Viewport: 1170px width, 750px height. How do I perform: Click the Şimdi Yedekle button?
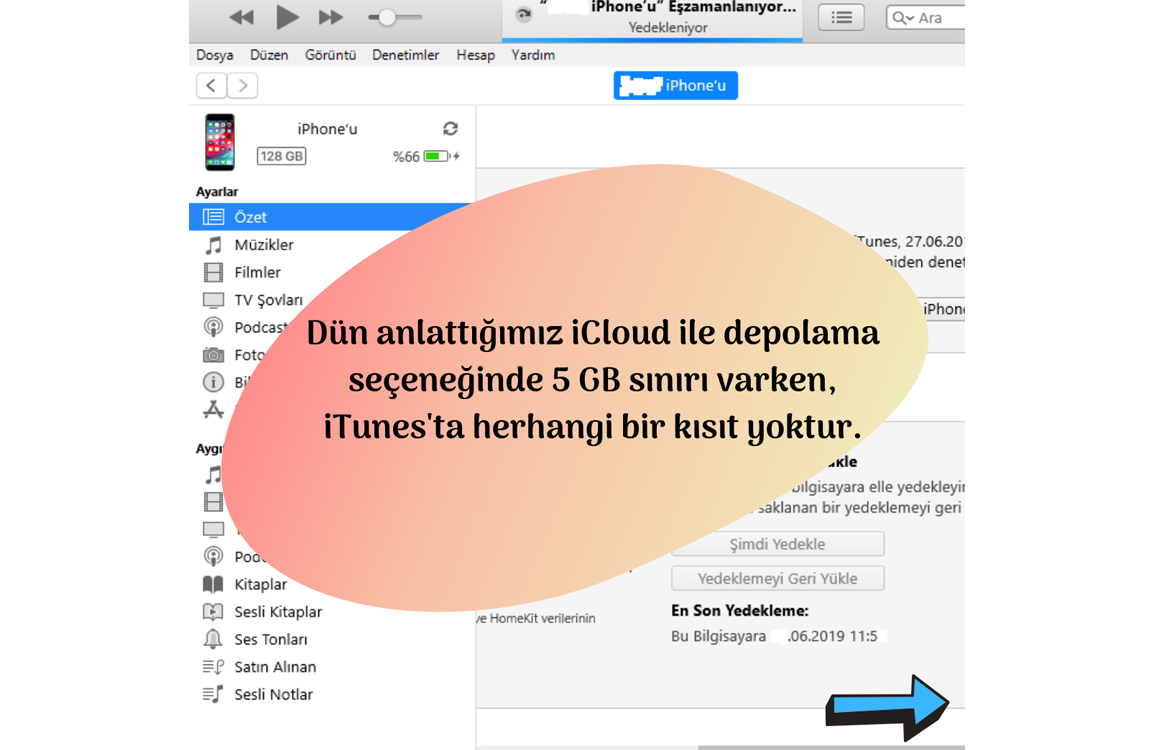coord(778,544)
